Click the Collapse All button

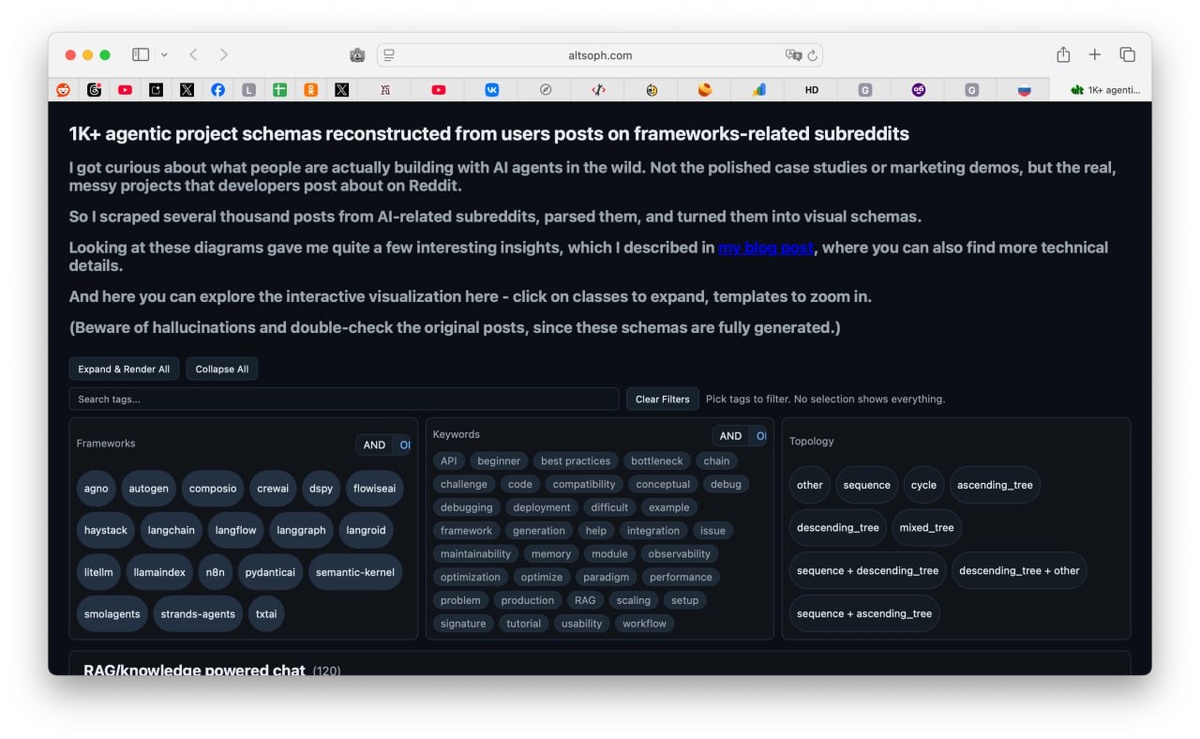[x=222, y=369]
